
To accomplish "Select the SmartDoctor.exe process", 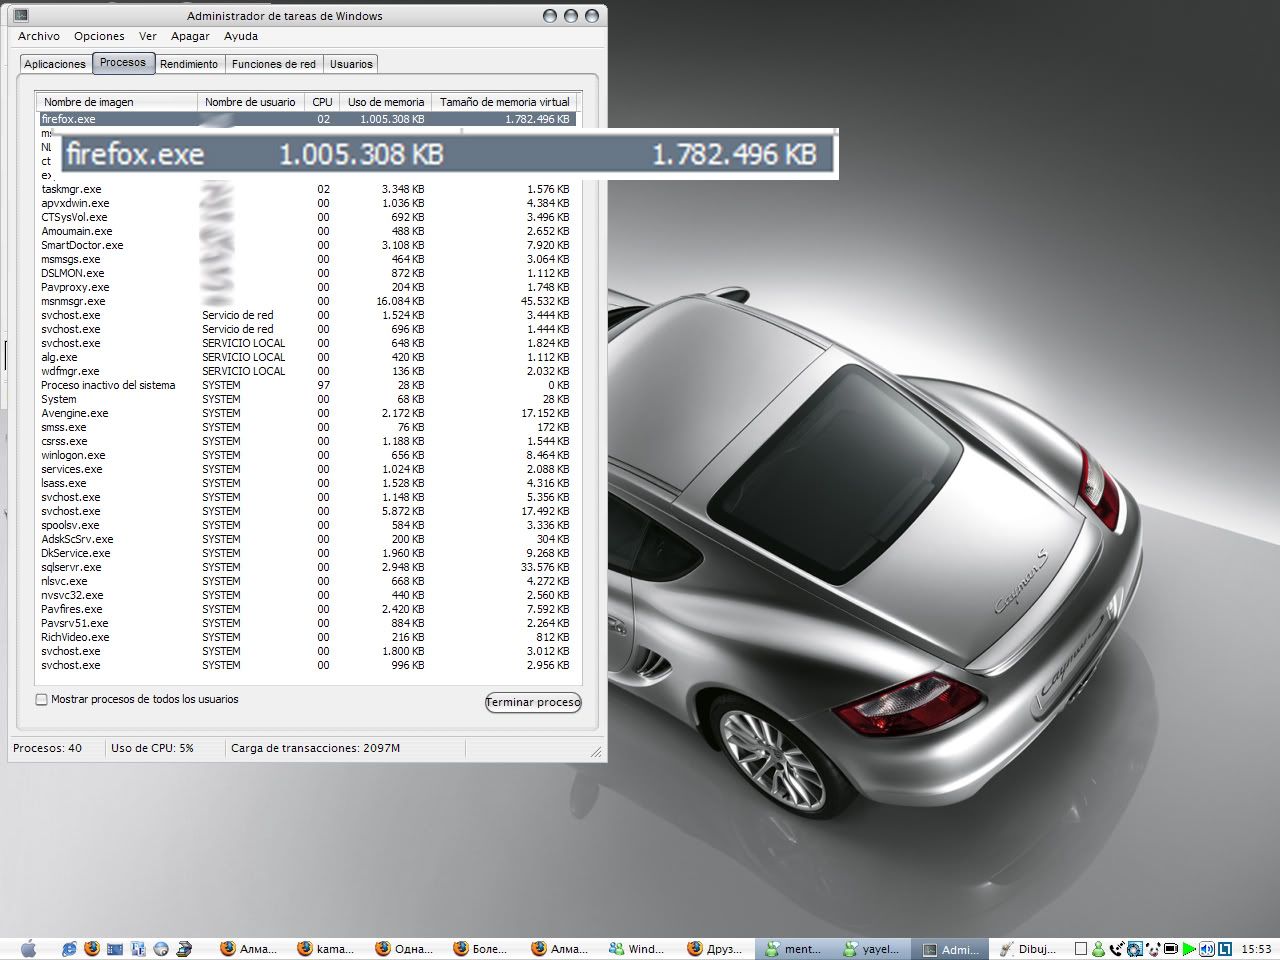I will [x=306, y=245].
